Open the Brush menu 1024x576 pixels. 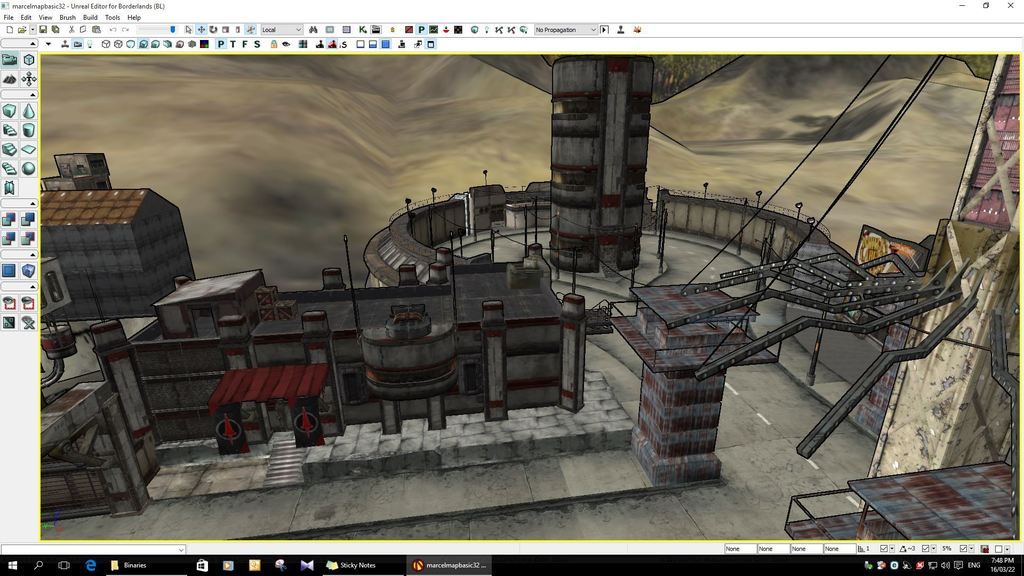(x=67, y=18)
